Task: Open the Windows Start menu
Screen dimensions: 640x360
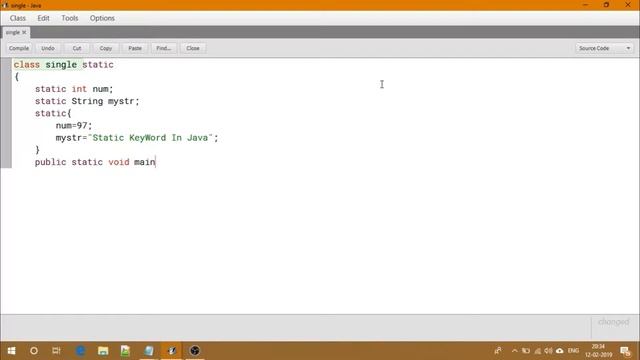Action: (x=11, y=351)
